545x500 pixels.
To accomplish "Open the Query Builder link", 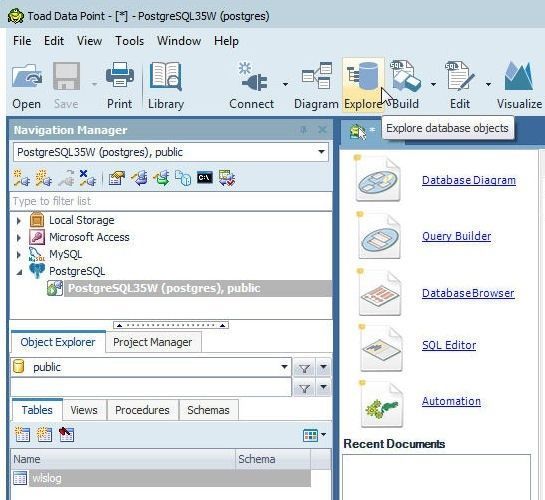I will point(456,236).
